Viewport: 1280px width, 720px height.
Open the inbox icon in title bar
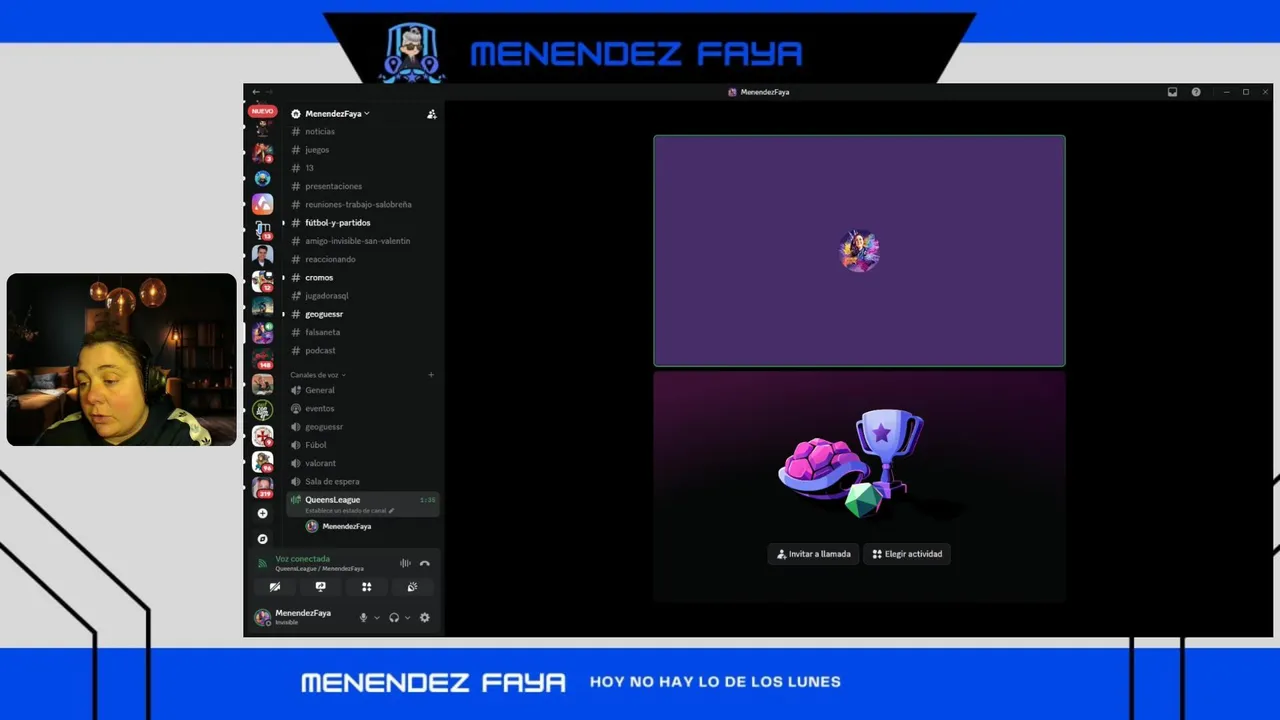click(x=1172, y=92)
